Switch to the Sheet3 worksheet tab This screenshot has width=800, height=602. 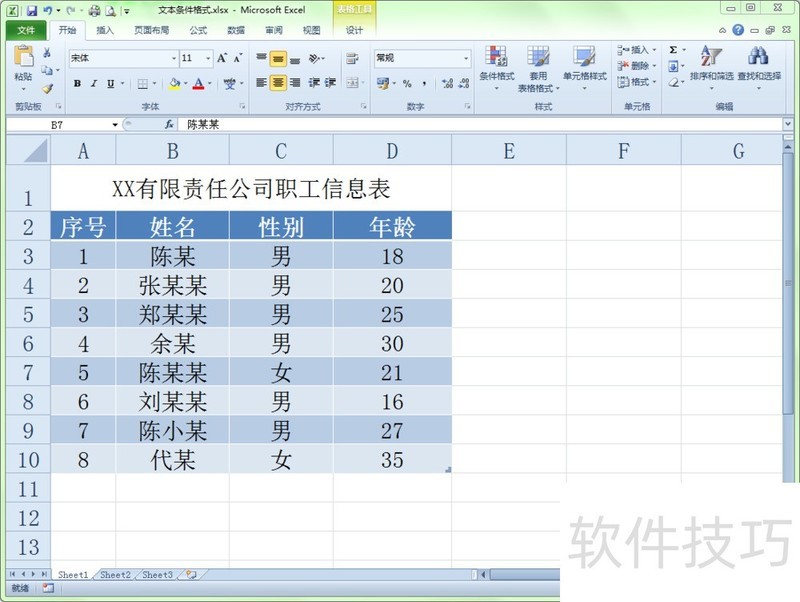(157, 574)
